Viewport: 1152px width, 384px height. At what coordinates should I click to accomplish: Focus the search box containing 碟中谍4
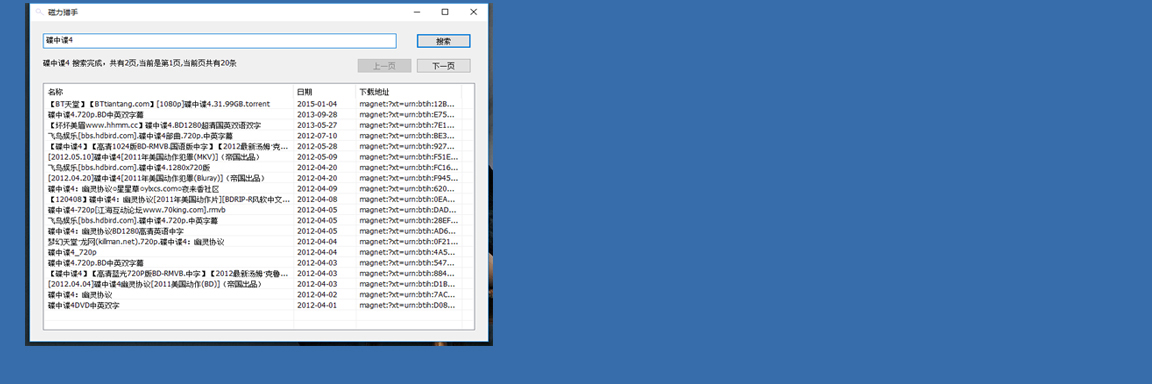(x=220, y=41)
